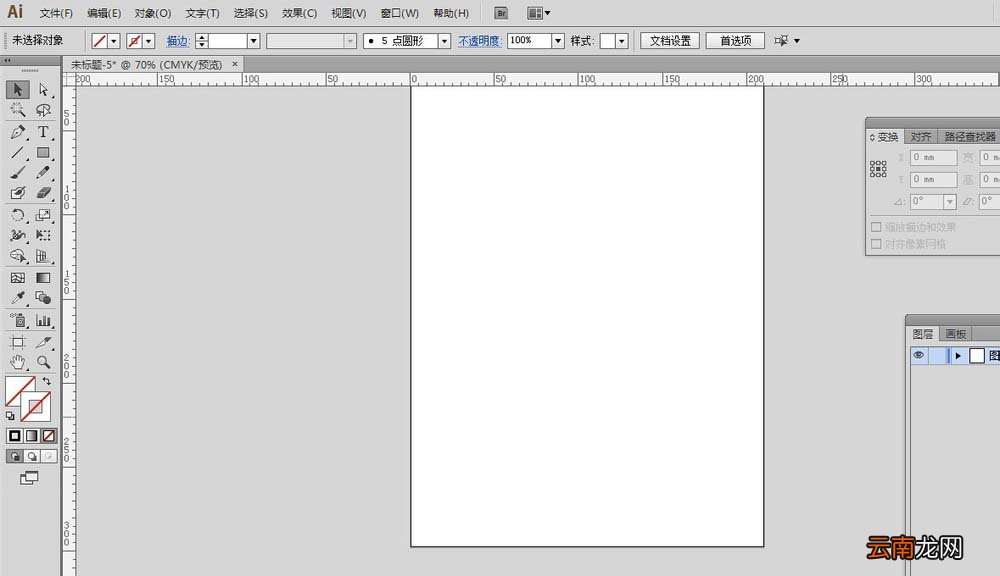Select the Column Graph tool

(x=43, y=320)
